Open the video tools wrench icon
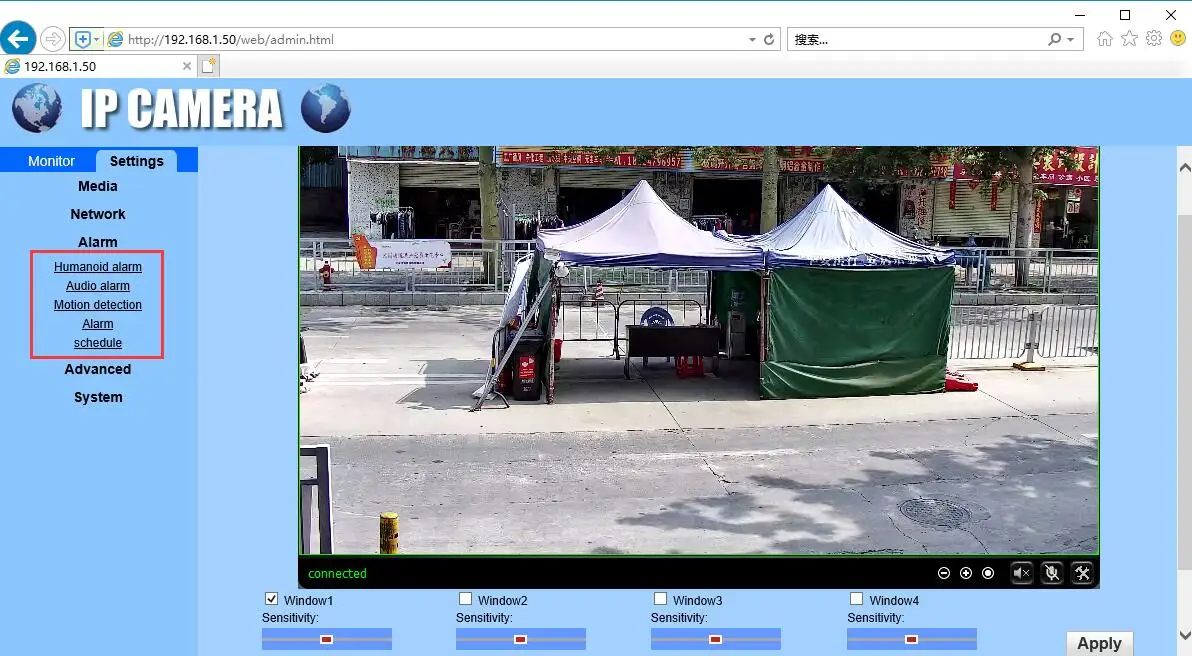 tap(1082, 573)
